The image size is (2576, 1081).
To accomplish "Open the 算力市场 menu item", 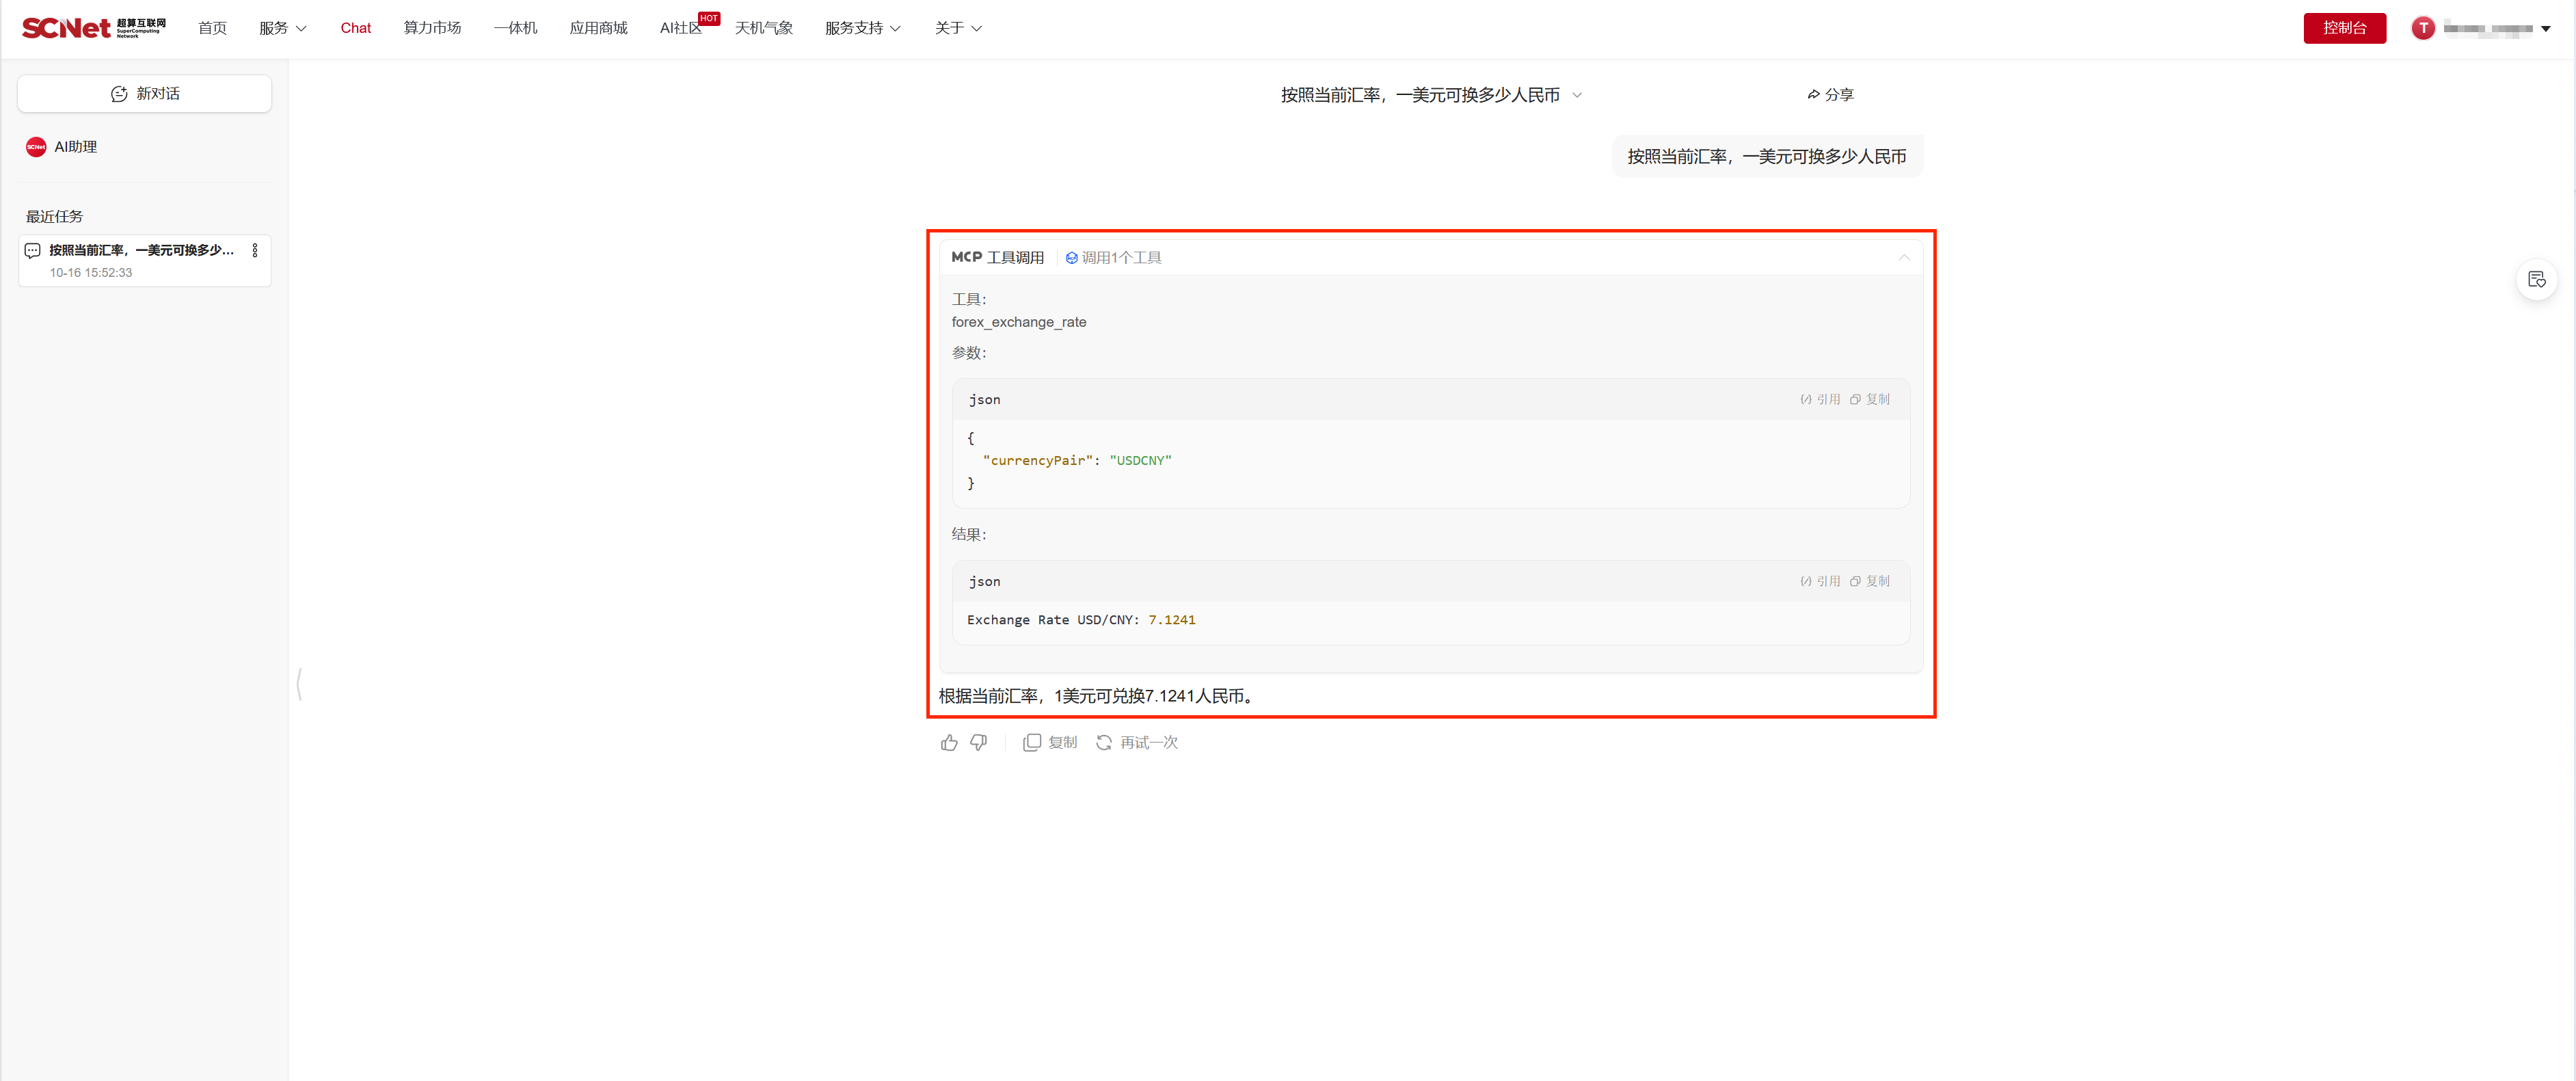I will [432, 28].
